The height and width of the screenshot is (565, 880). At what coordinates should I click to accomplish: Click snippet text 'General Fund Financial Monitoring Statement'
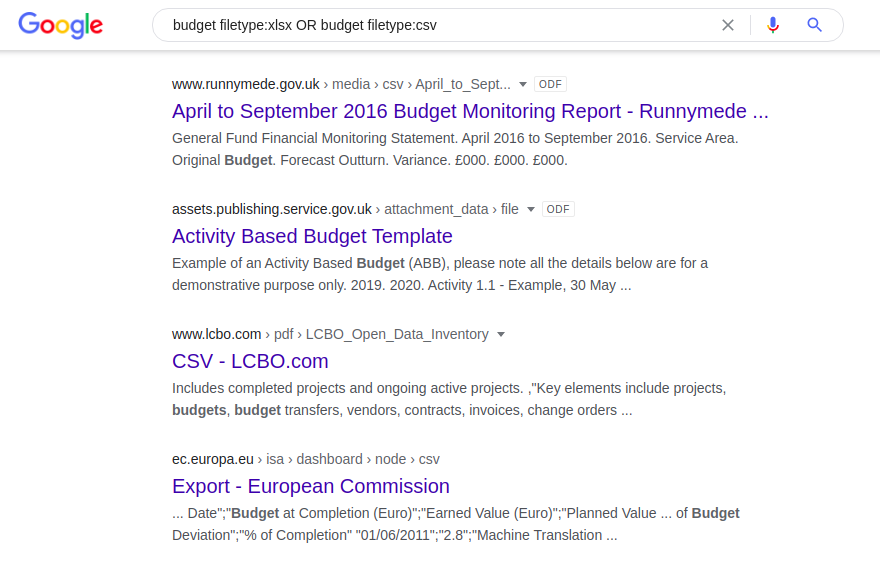pyautogui.click(x=311, y=139)
